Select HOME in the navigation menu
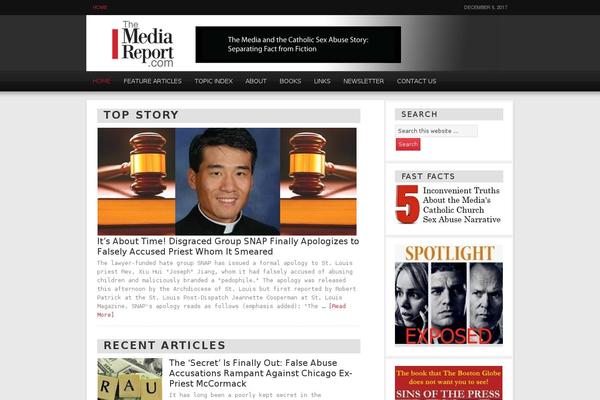 tap(102, 81)
